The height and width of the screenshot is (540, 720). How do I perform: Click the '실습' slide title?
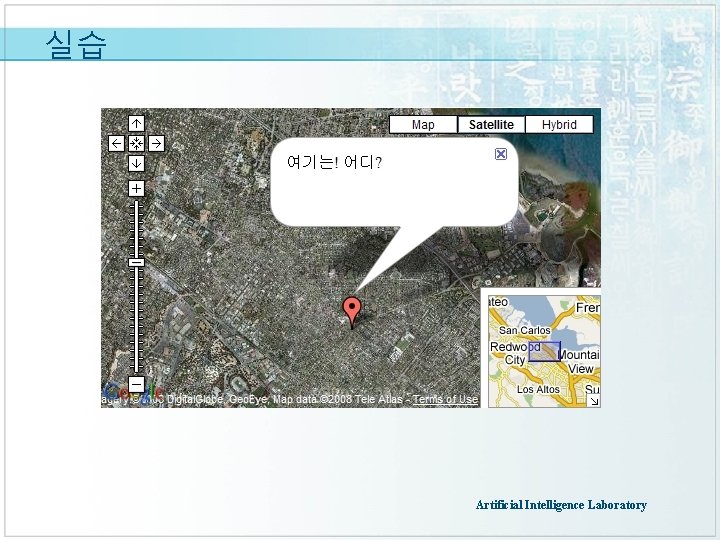click(76, 45)
